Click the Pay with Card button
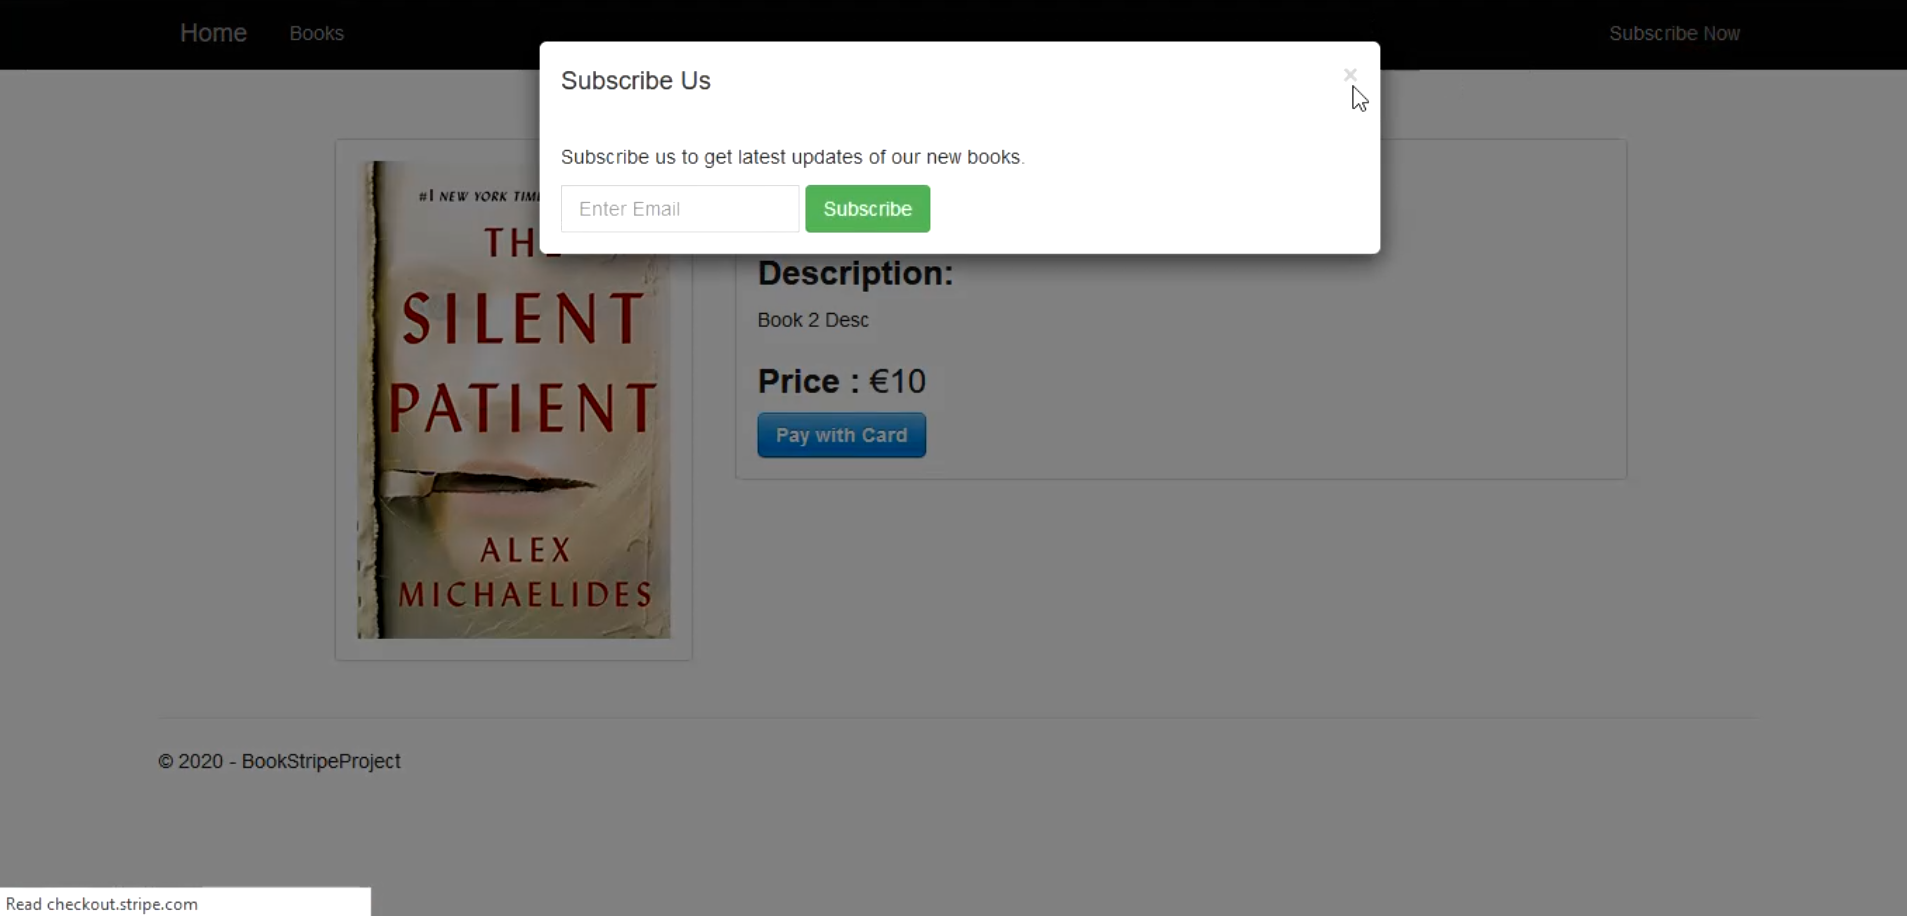1907x916 pixels. 841,435
